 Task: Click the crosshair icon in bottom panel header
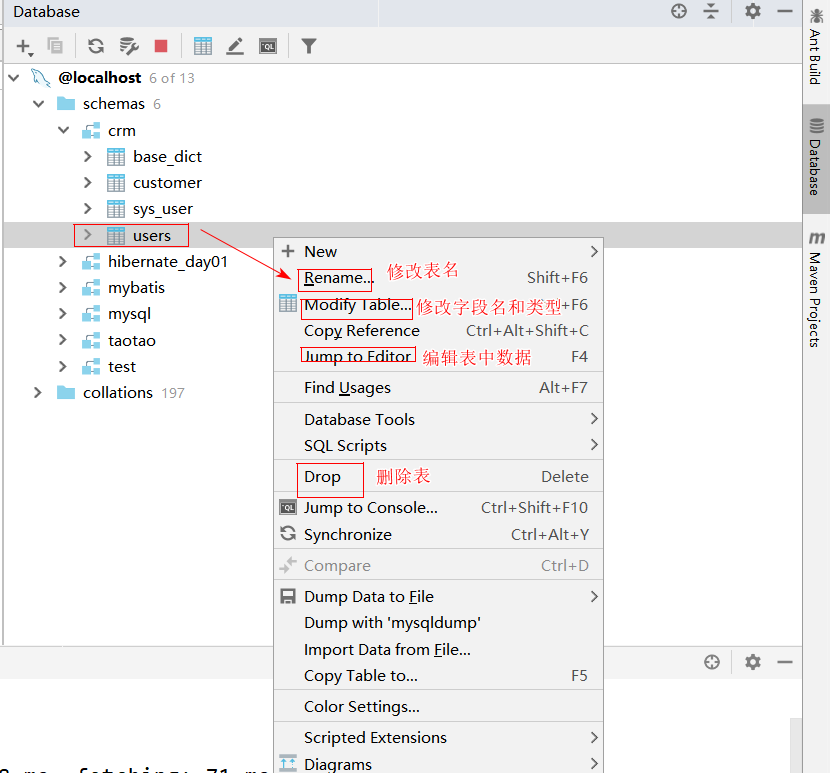point(711,662)
